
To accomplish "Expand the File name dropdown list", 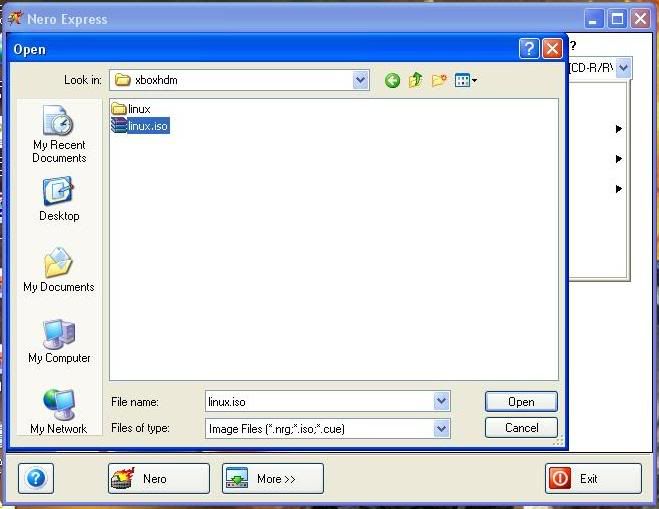I will pyautogui.click(x=442, y=401).
